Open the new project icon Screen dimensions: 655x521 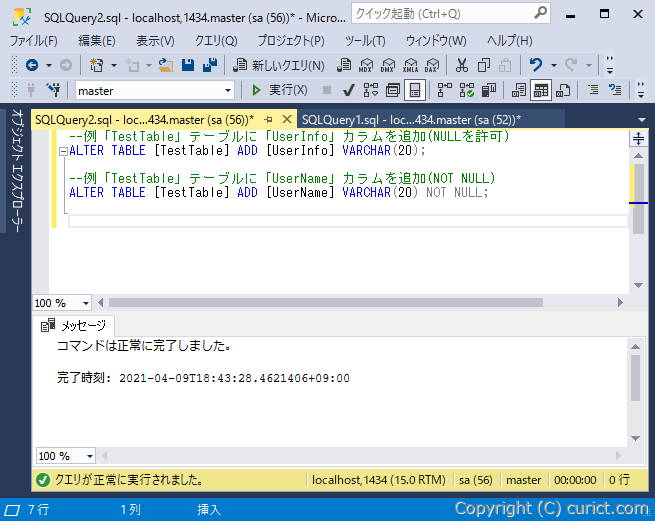point(97,65)
